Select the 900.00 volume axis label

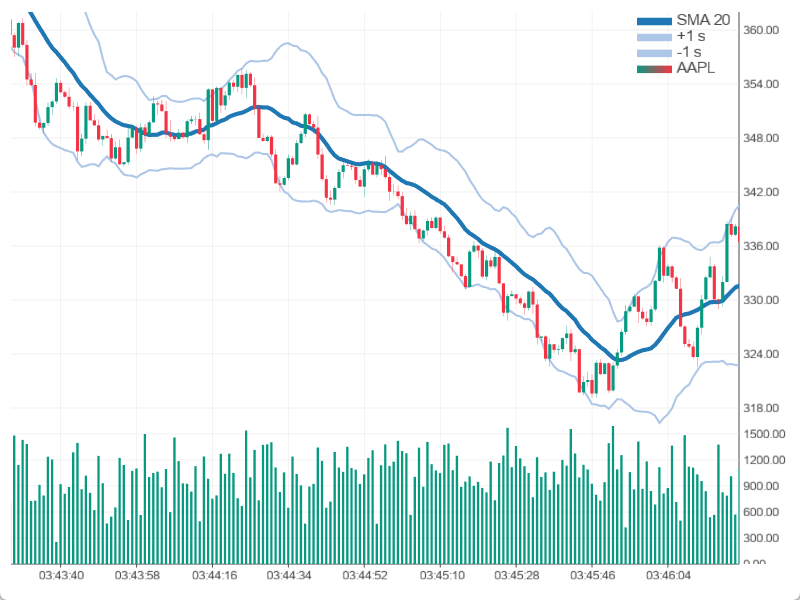(762, 486)
